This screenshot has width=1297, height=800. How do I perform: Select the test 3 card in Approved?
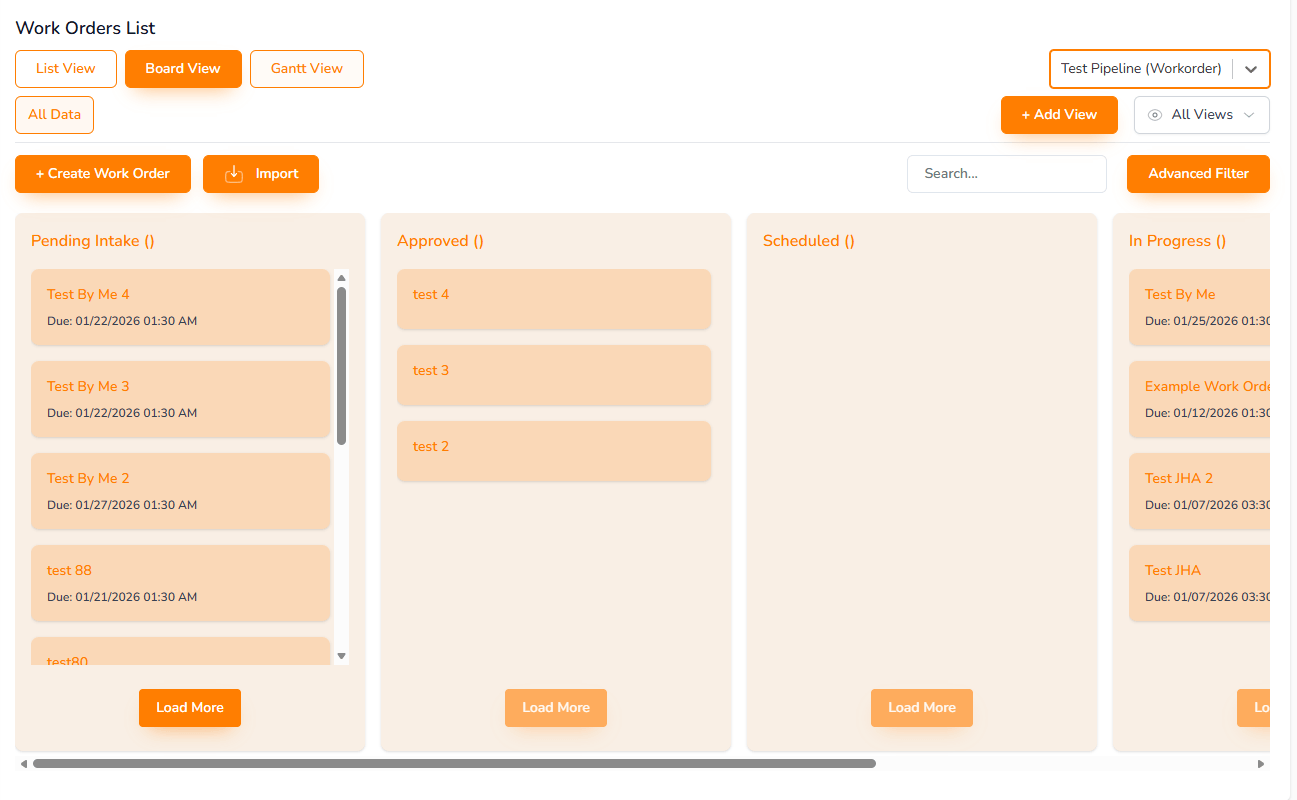(x=554, y=375)
